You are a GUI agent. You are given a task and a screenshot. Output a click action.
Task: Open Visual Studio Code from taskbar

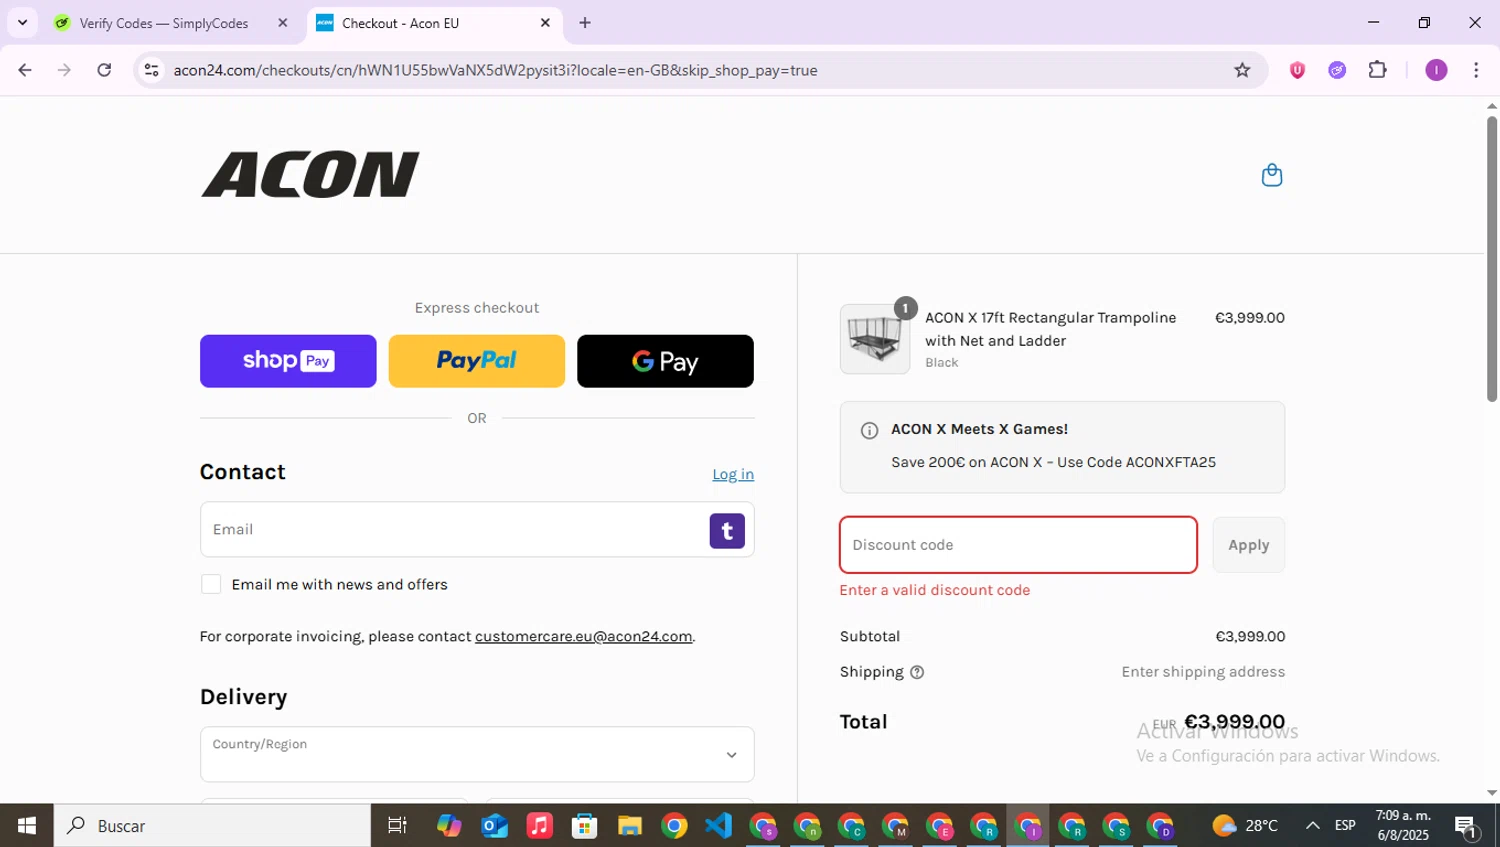(719, 825)
